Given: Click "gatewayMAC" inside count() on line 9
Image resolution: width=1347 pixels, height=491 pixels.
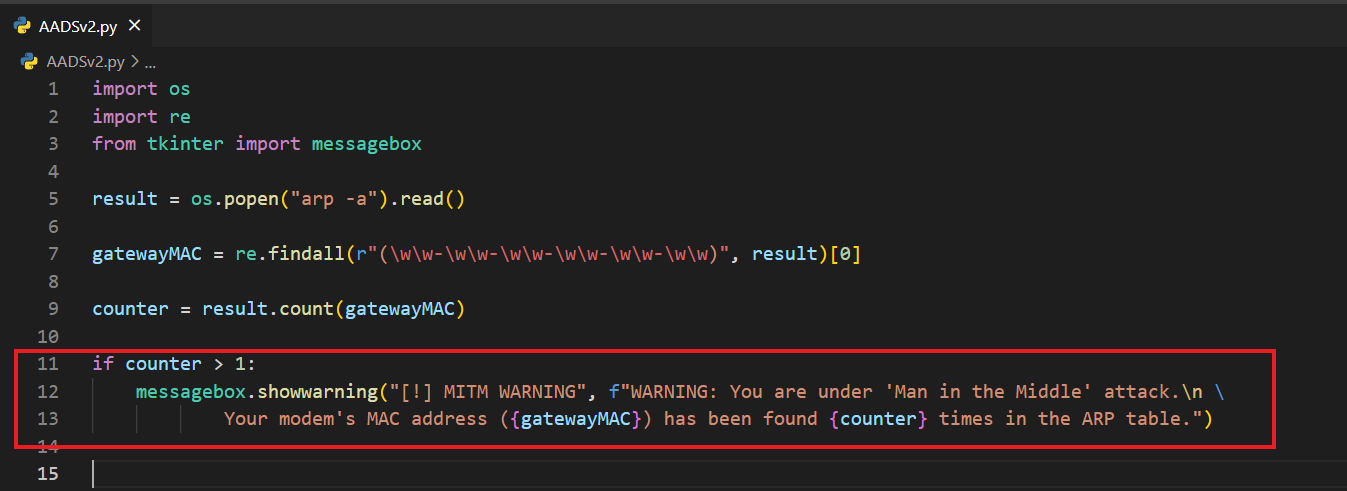Looking at the screenshot, I should [x=399, y=309].
